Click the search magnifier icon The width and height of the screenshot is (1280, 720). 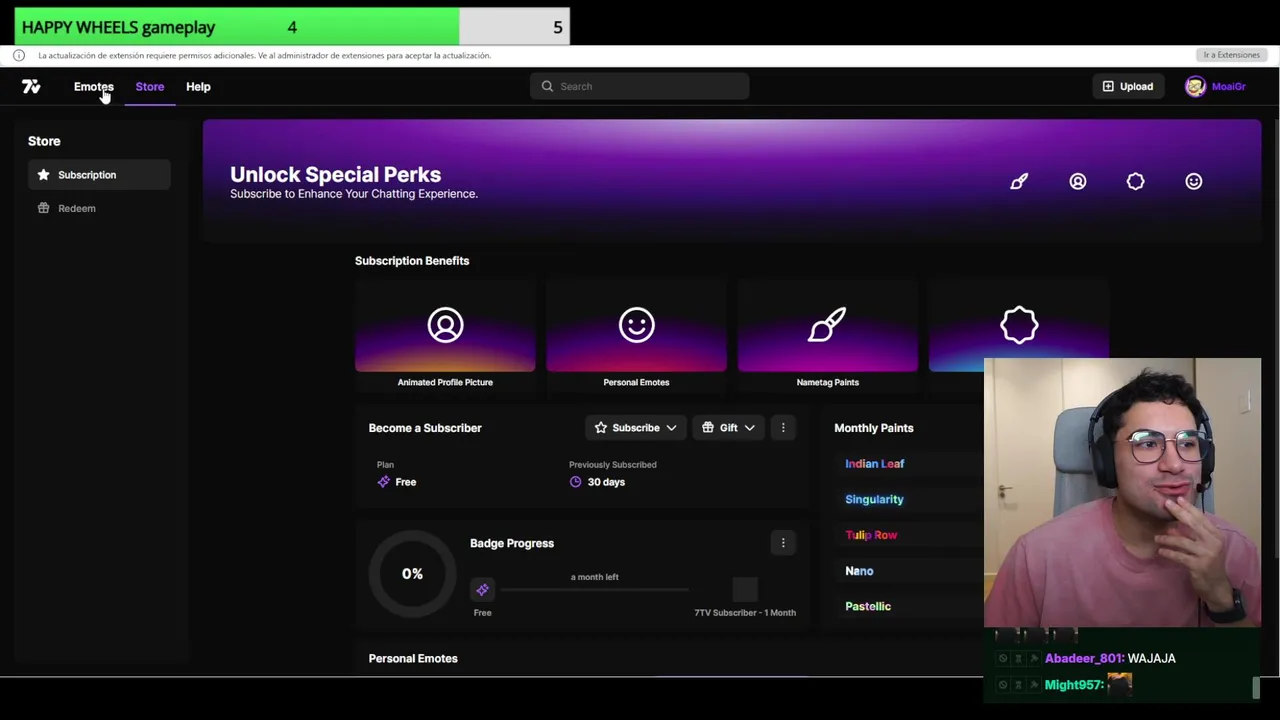point(547,86)
